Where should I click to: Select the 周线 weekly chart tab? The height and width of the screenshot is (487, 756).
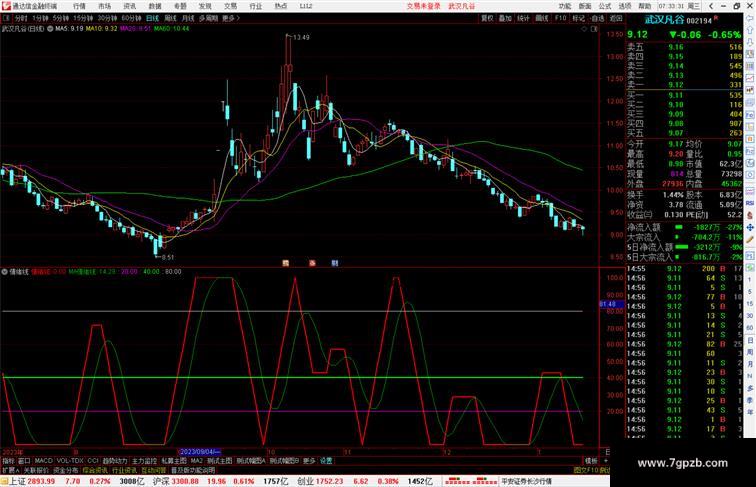click(170, 18)
